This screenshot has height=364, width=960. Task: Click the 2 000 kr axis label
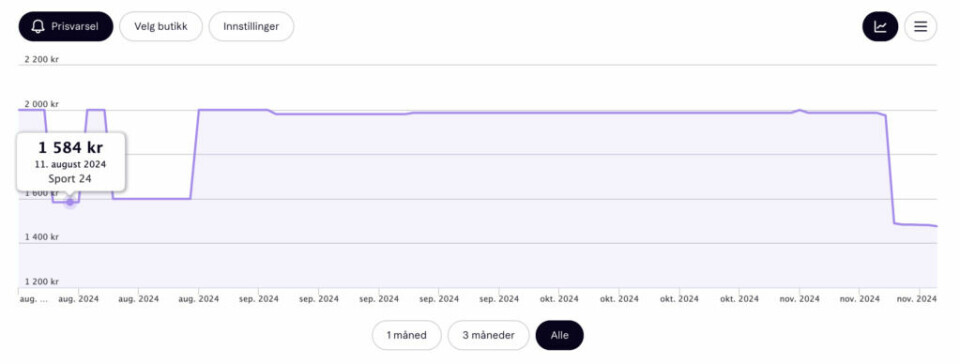pos(42,104)
